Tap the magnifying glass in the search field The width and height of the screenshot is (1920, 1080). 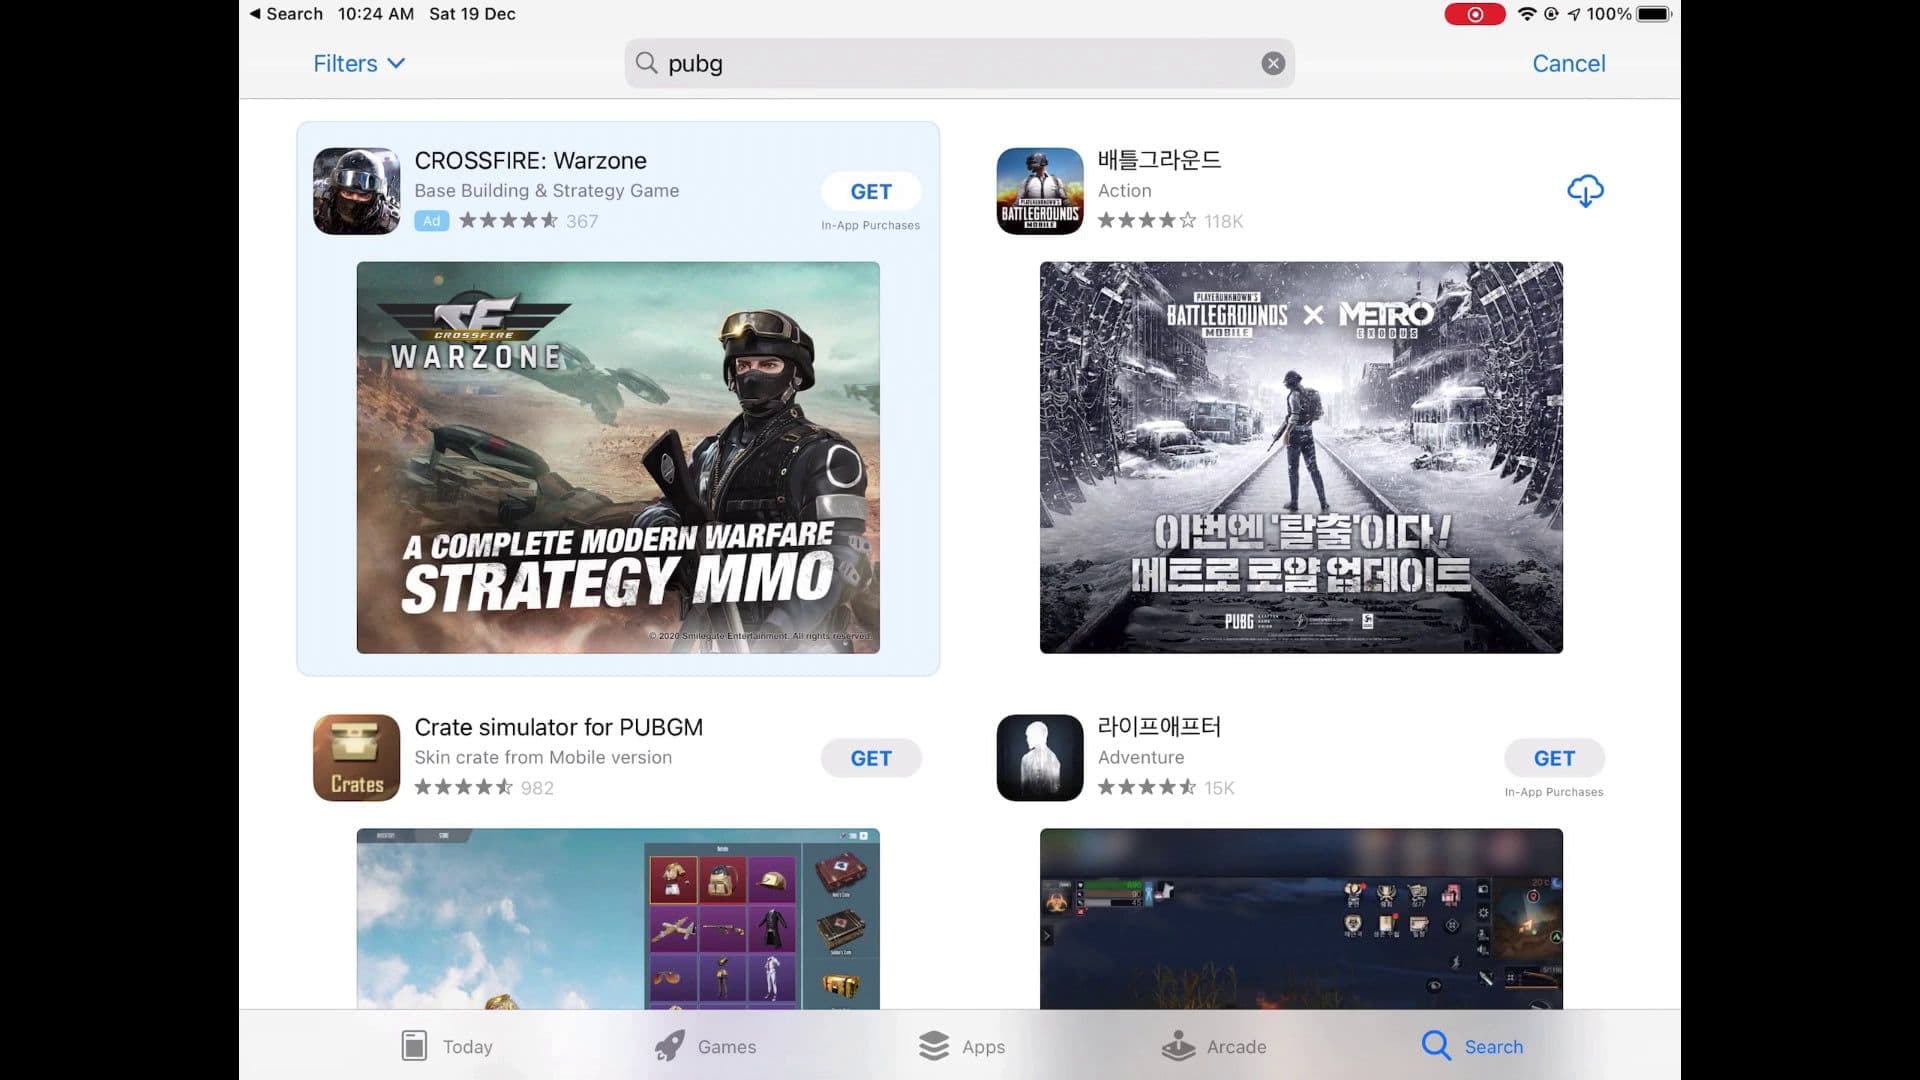(648, 63)
